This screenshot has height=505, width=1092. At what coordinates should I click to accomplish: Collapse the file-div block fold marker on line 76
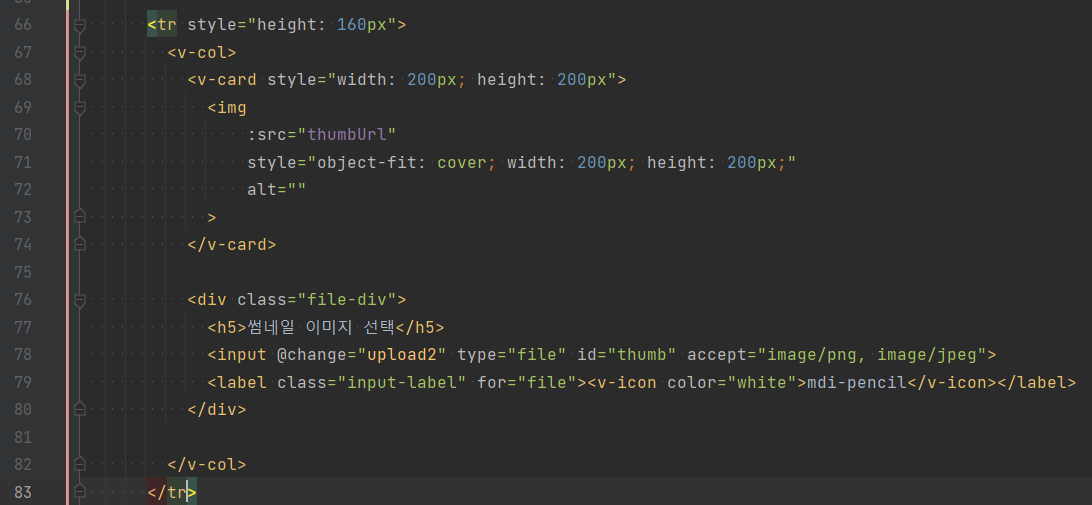pos(79,300)
